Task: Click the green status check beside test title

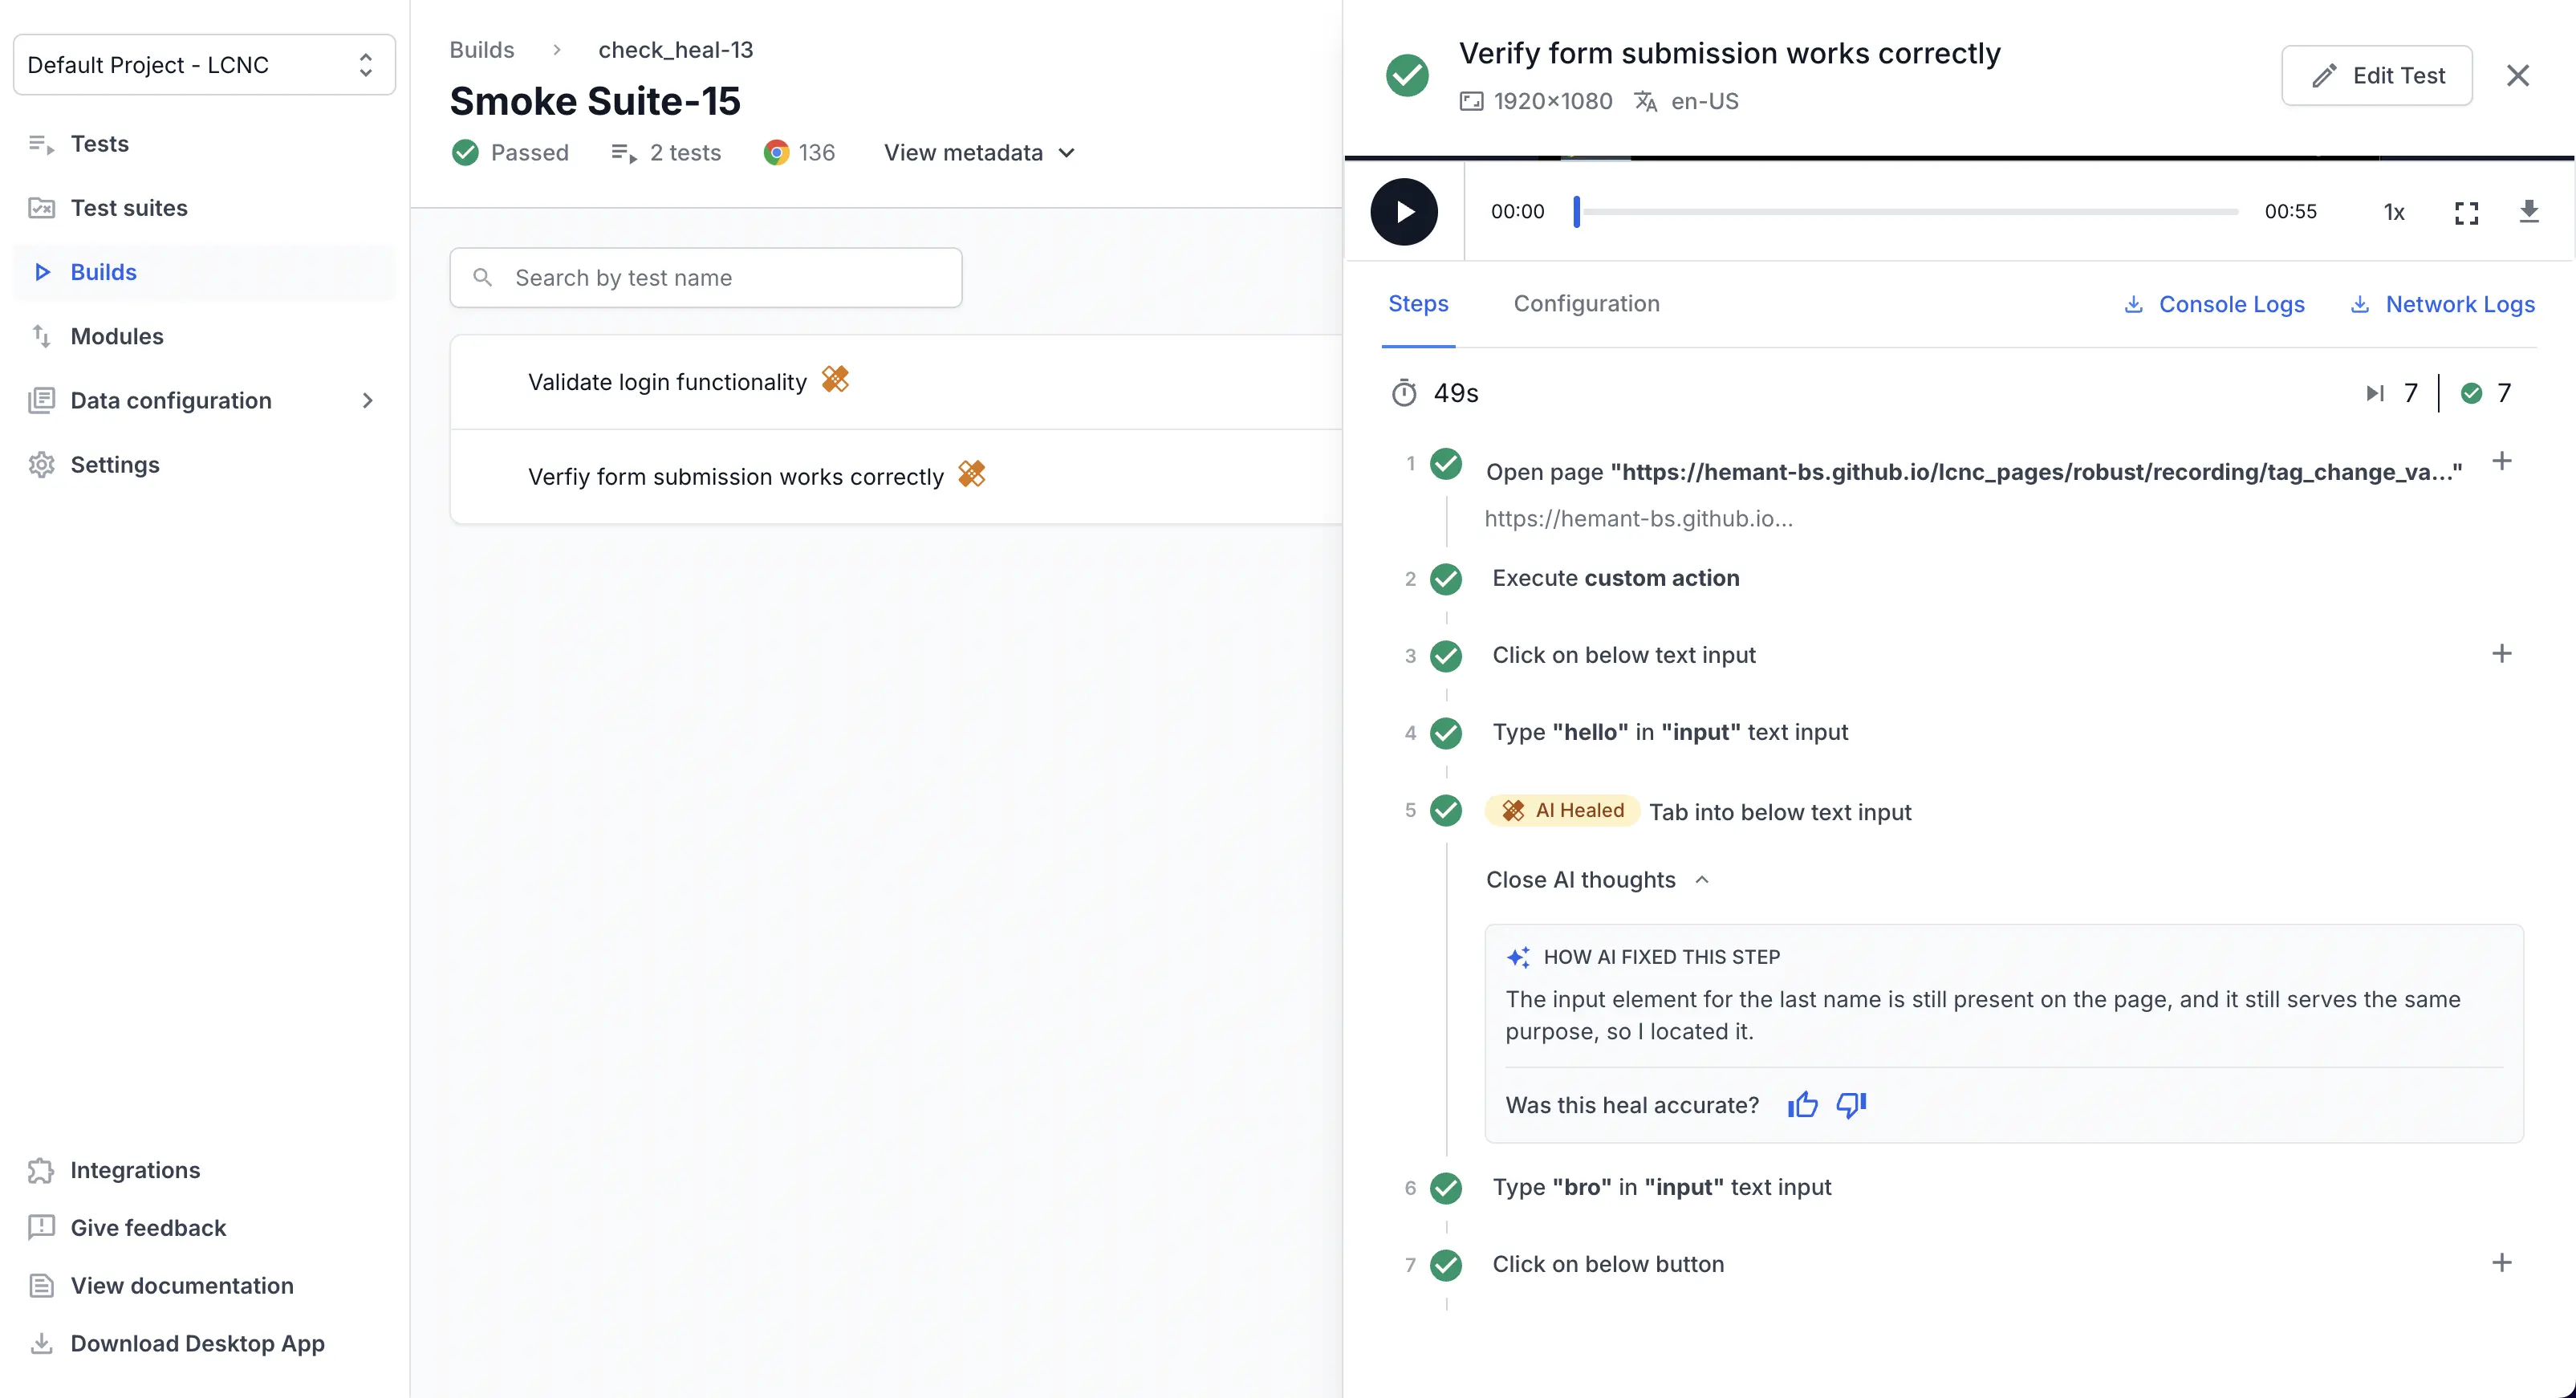Action: click(x=1407, y=76)
